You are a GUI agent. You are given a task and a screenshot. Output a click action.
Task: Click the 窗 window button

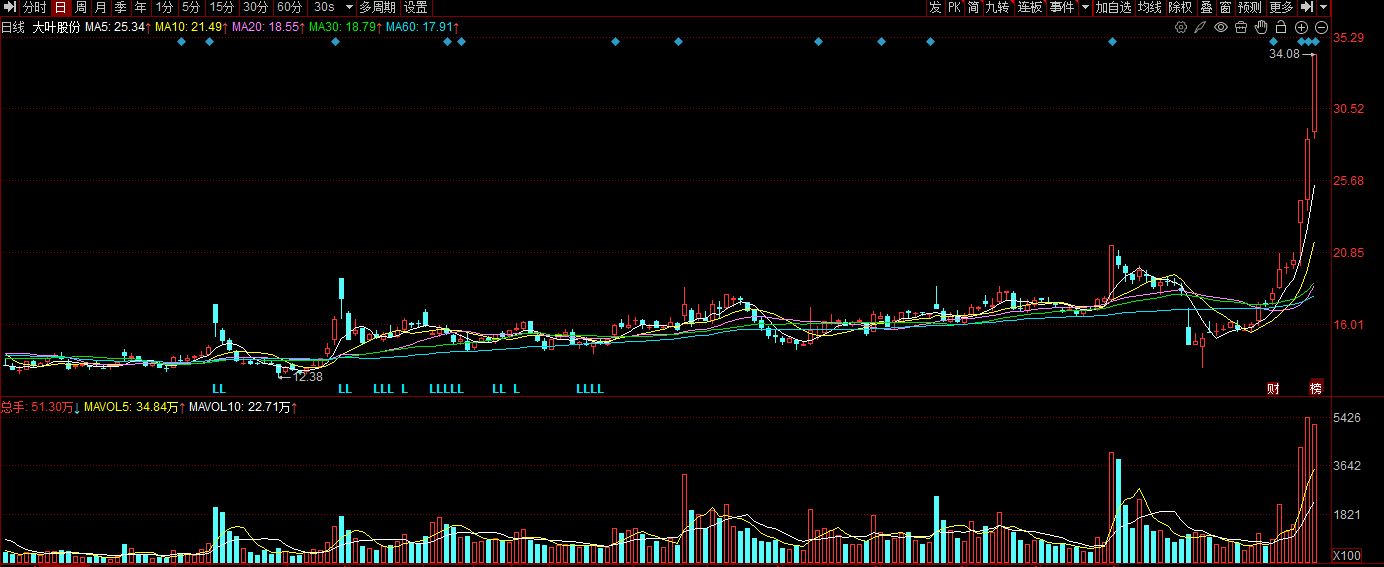1225,7
